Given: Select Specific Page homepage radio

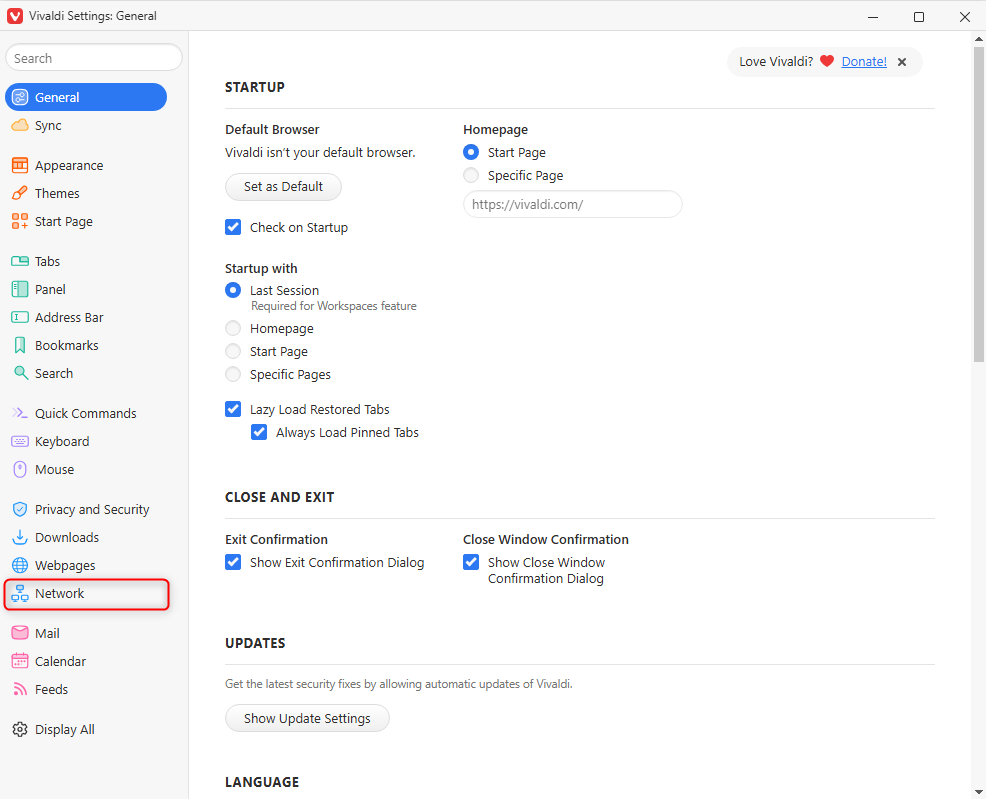Looking at the screenshot, I should point(471,175).
